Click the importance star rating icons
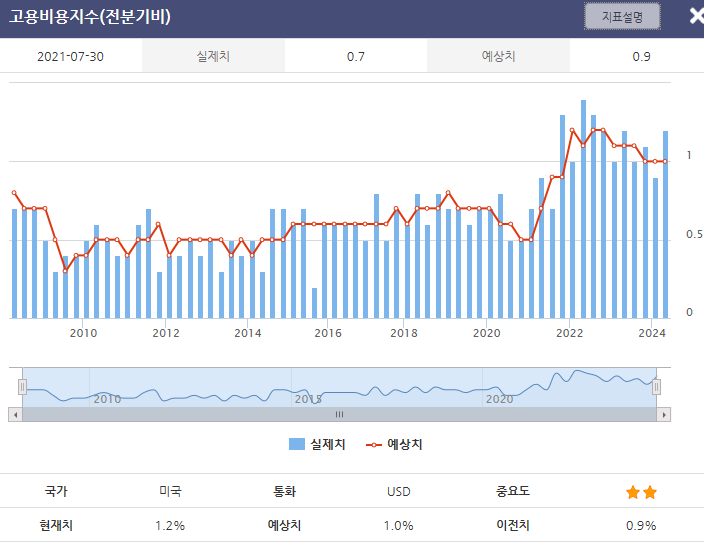 [x=641, y=492]
